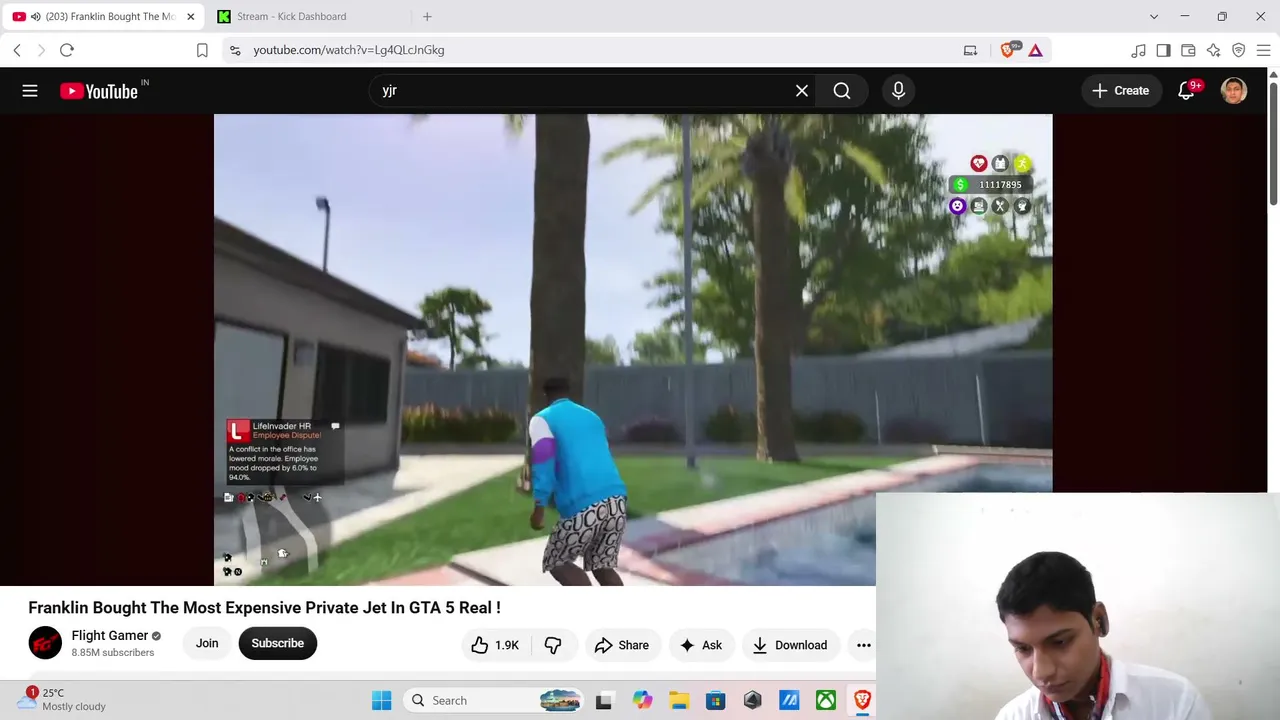This screenshot has height=720, width=1280.
Task: Open File Explorer from the taskbar
Action: click(679, 701)
